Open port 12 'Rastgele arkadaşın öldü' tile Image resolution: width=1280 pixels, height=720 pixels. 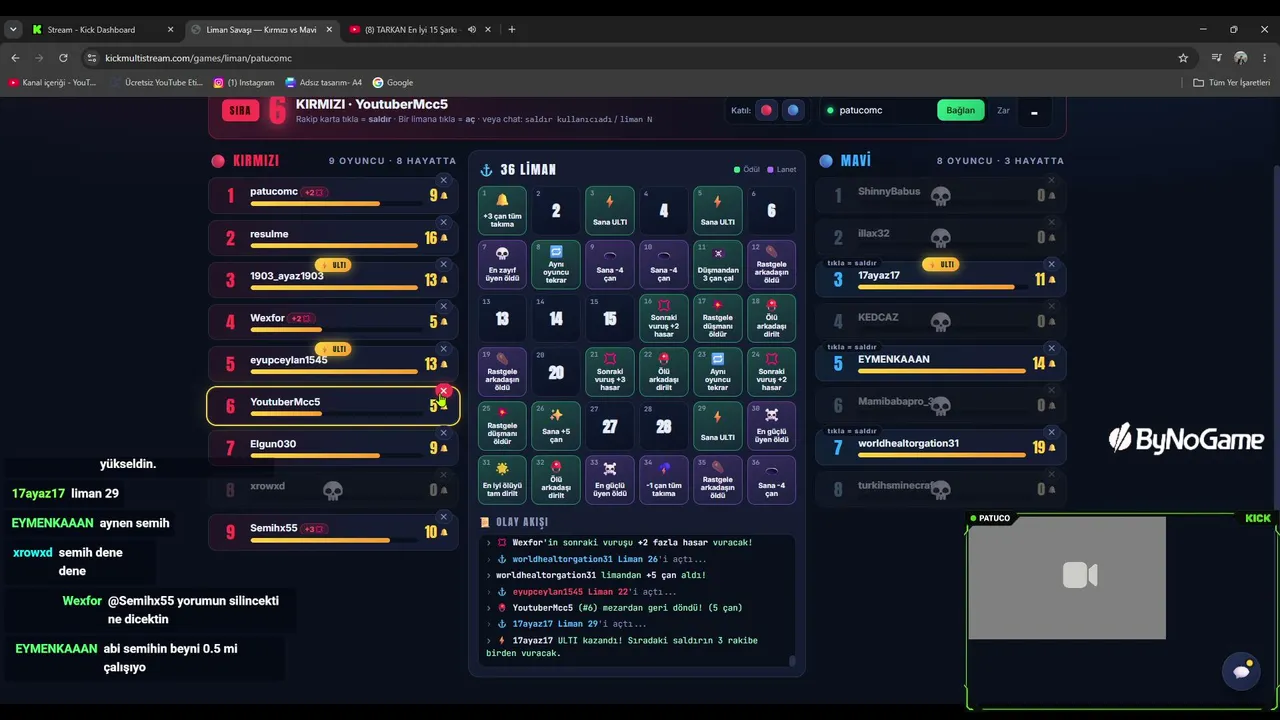[x=771, y=264]
